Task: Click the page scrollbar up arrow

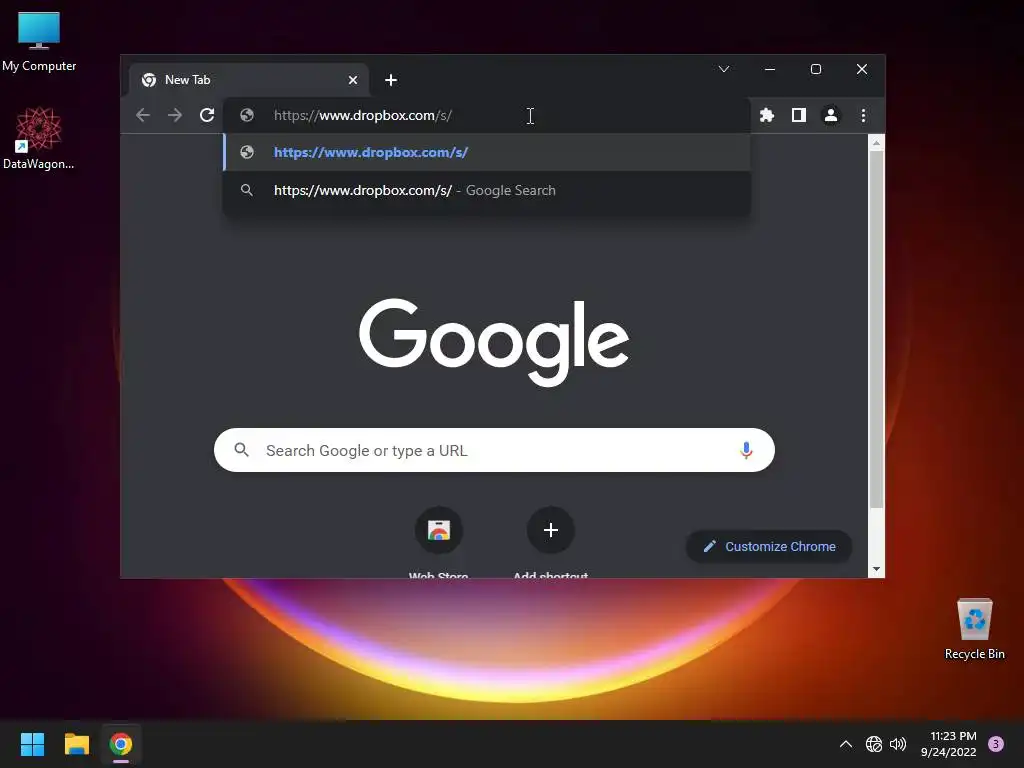Action: pos(876,142)
